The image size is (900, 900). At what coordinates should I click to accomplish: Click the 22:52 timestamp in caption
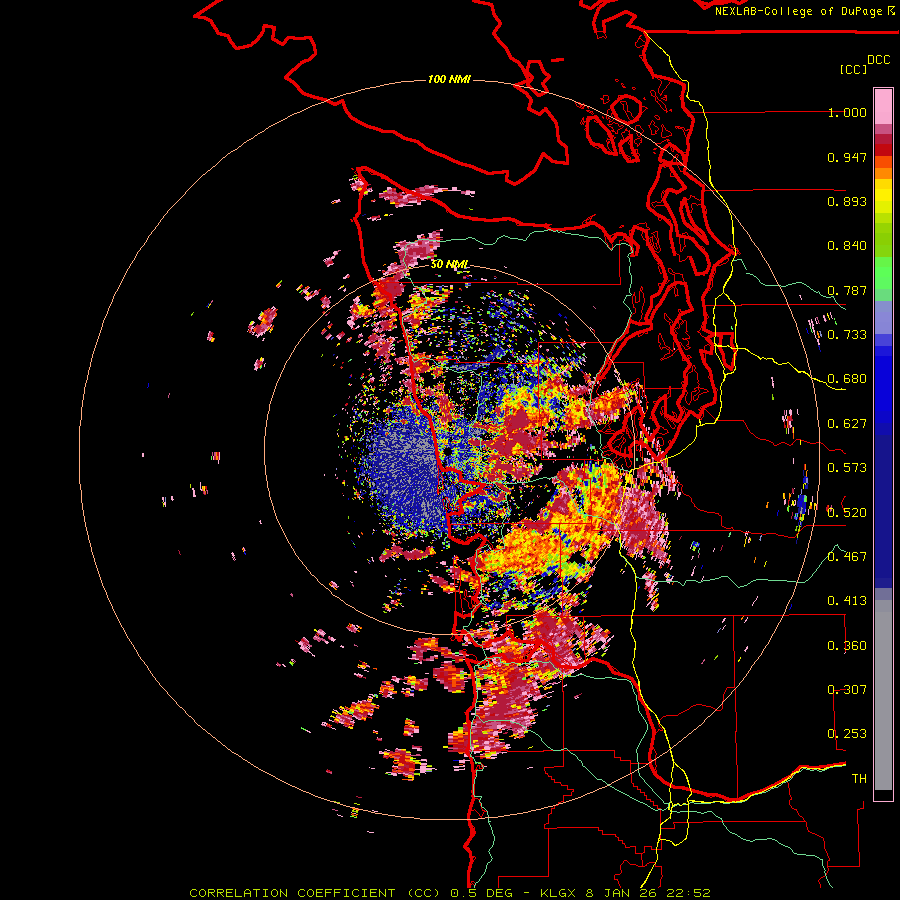click(687, 893)
